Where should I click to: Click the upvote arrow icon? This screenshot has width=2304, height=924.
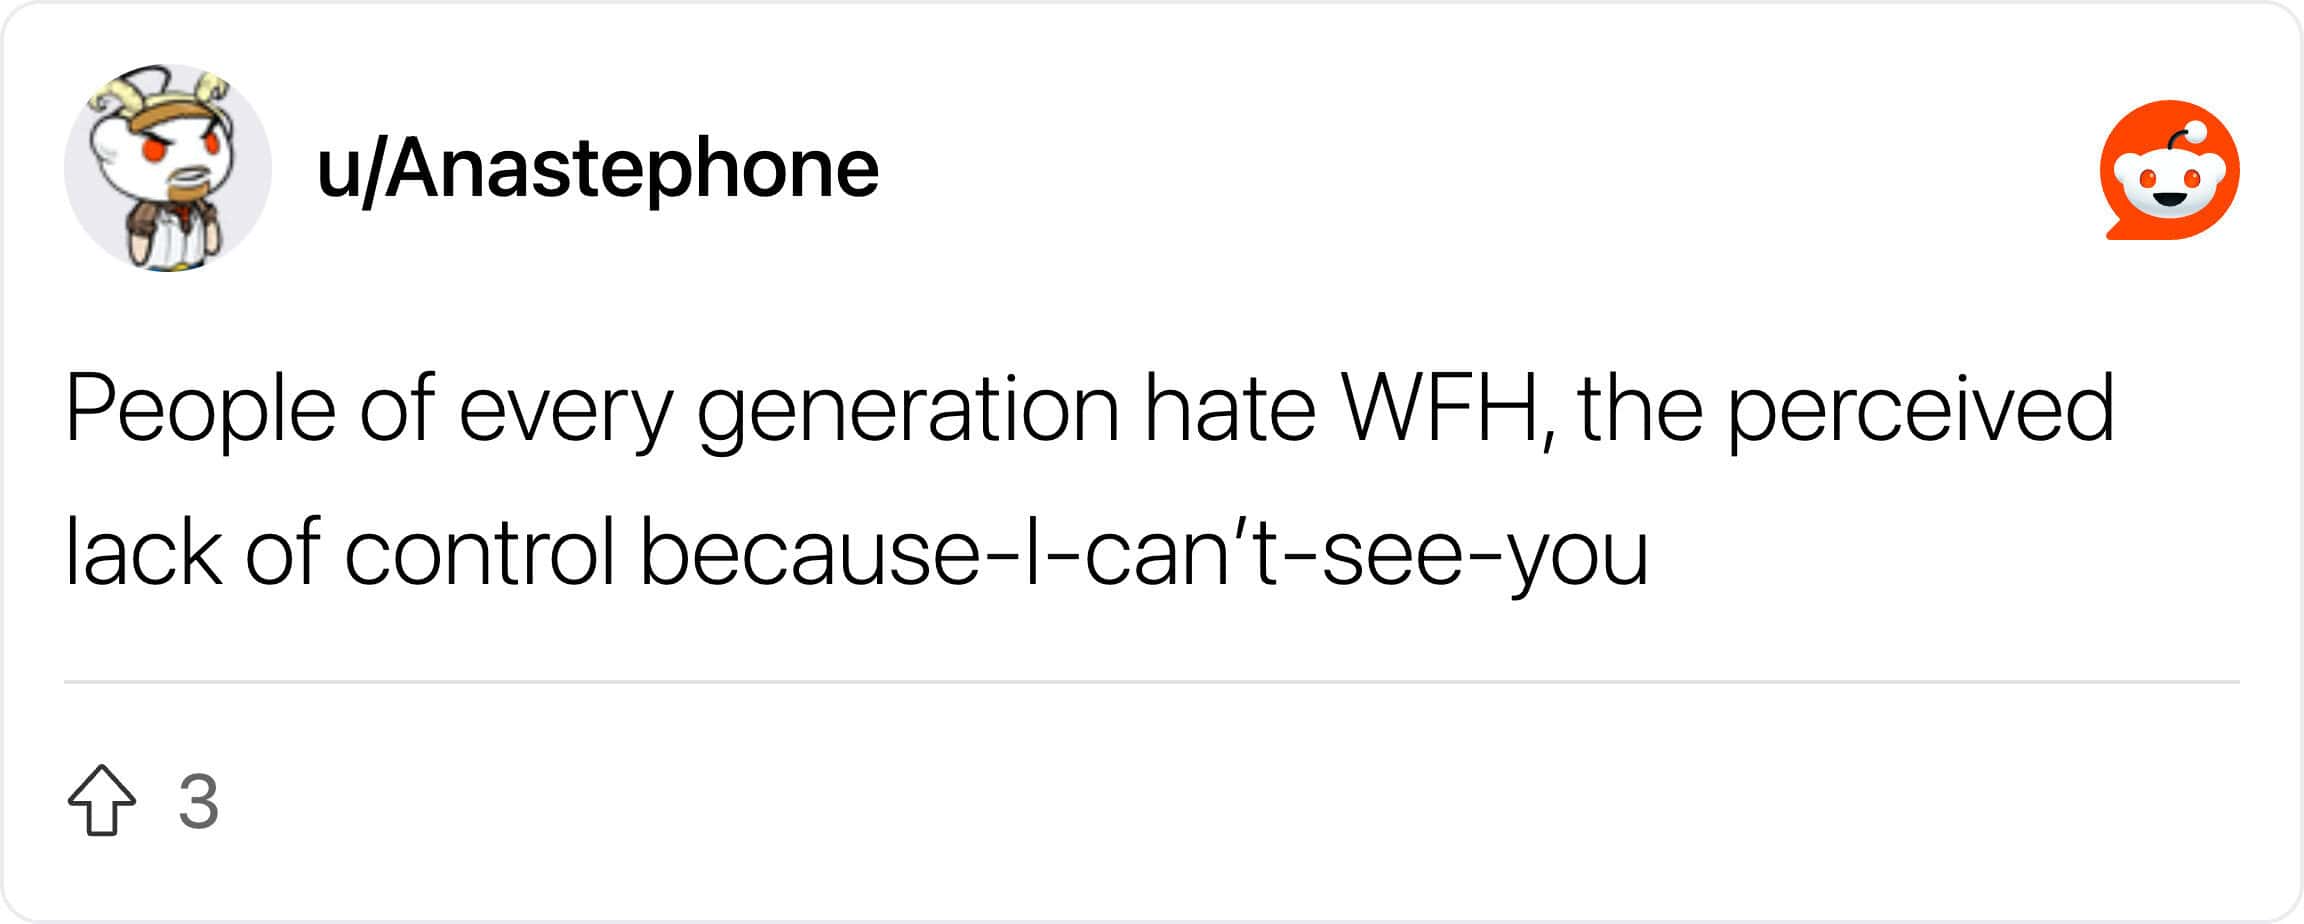102,800
